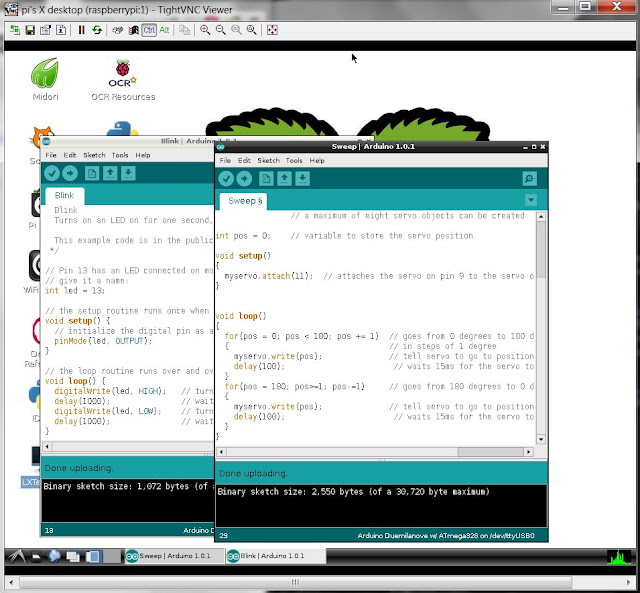Click the Zoom 100% magnifier in TightVNC toolbar

coord(236,30)
